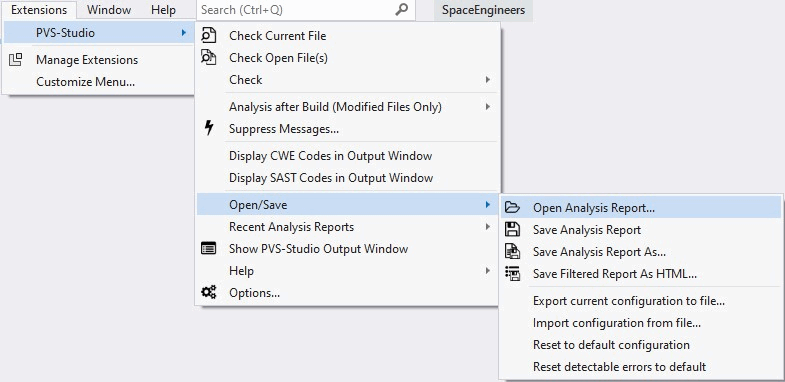
Task: Click the Save Filtered Report As HTML icon
Action: [512, 273]
